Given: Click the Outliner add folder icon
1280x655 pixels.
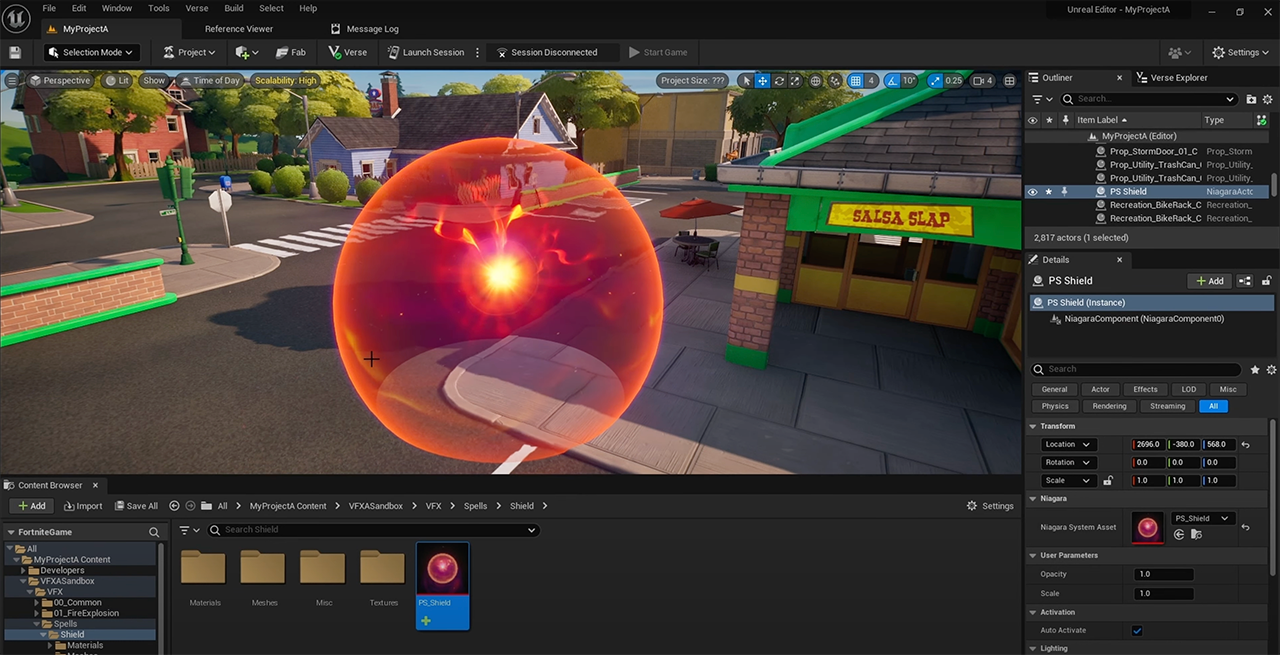Looking at the screenshot, I should tap(1251, 99).
